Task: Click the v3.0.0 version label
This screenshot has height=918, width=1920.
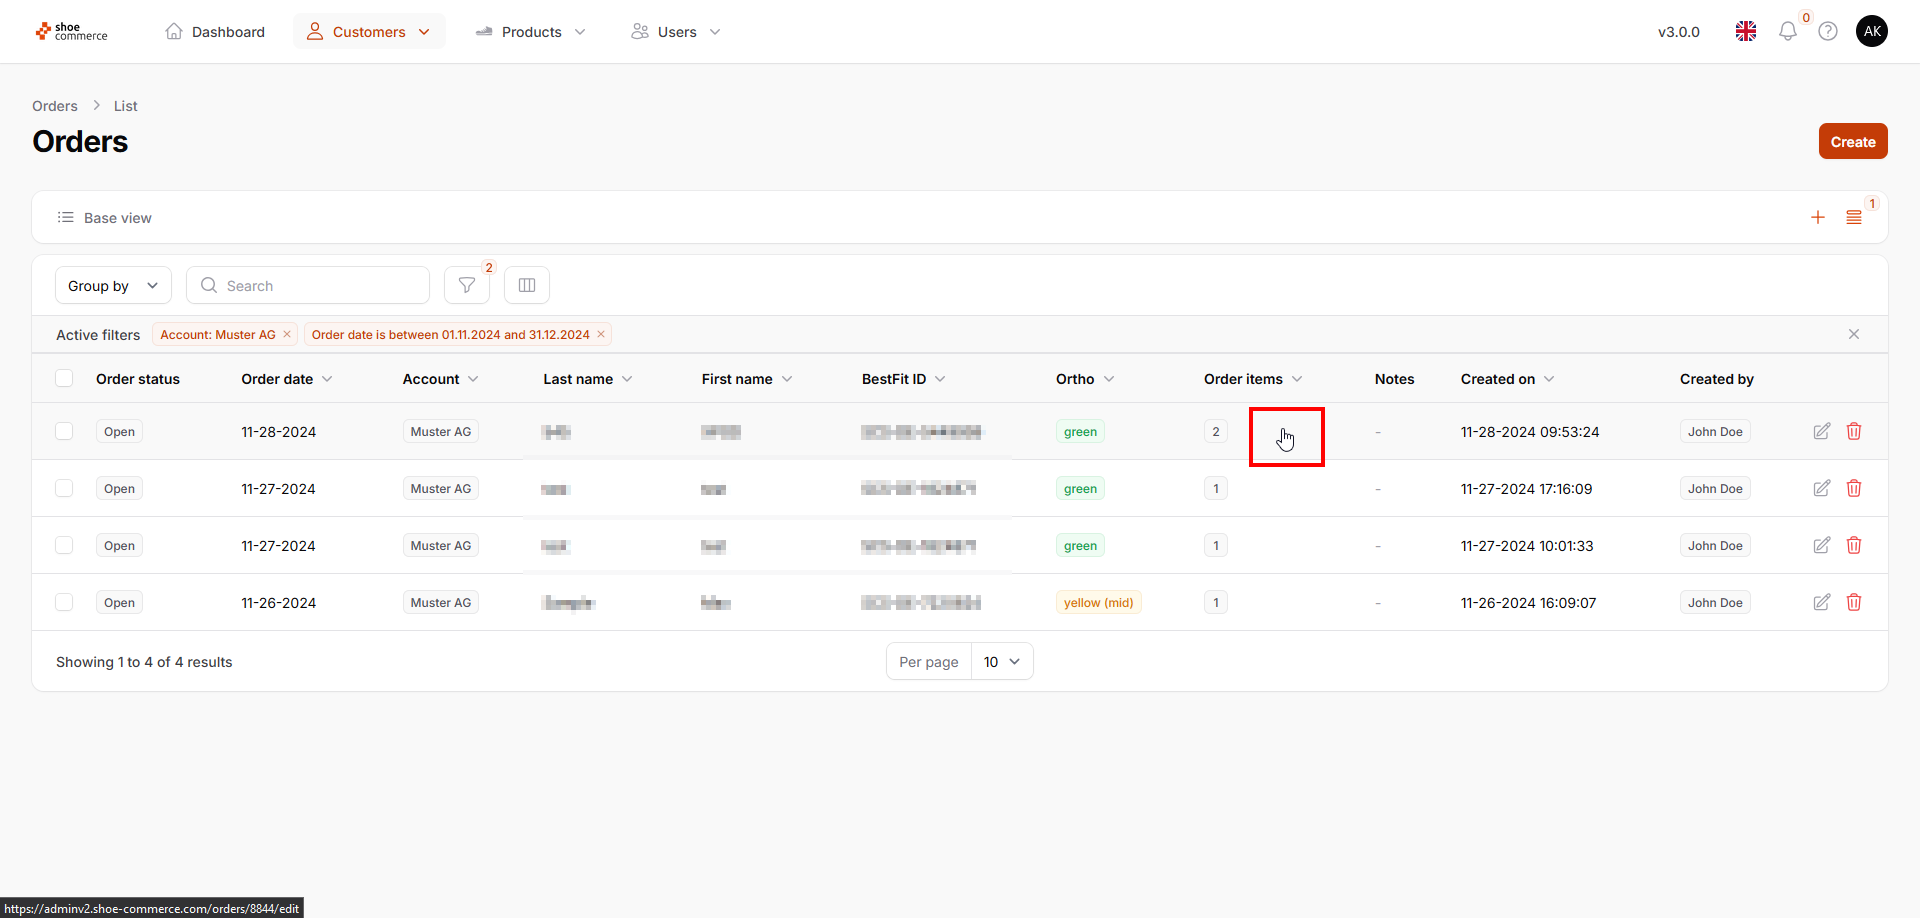Action: pyautogui.click(x=1678, y=32)
